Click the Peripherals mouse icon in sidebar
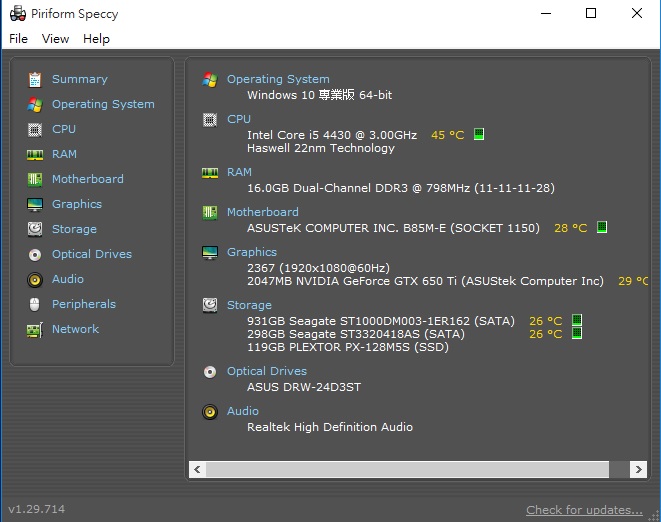The width and height of the screenshot is (661, 522). [35, 304]
